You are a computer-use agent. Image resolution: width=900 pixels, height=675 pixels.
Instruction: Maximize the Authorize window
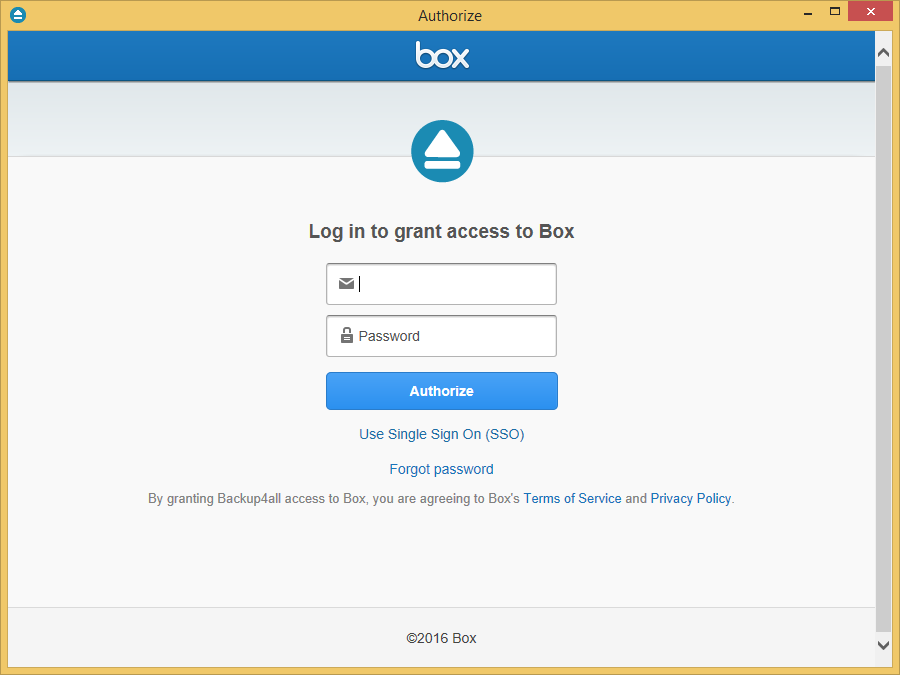[x=835, y=11]
